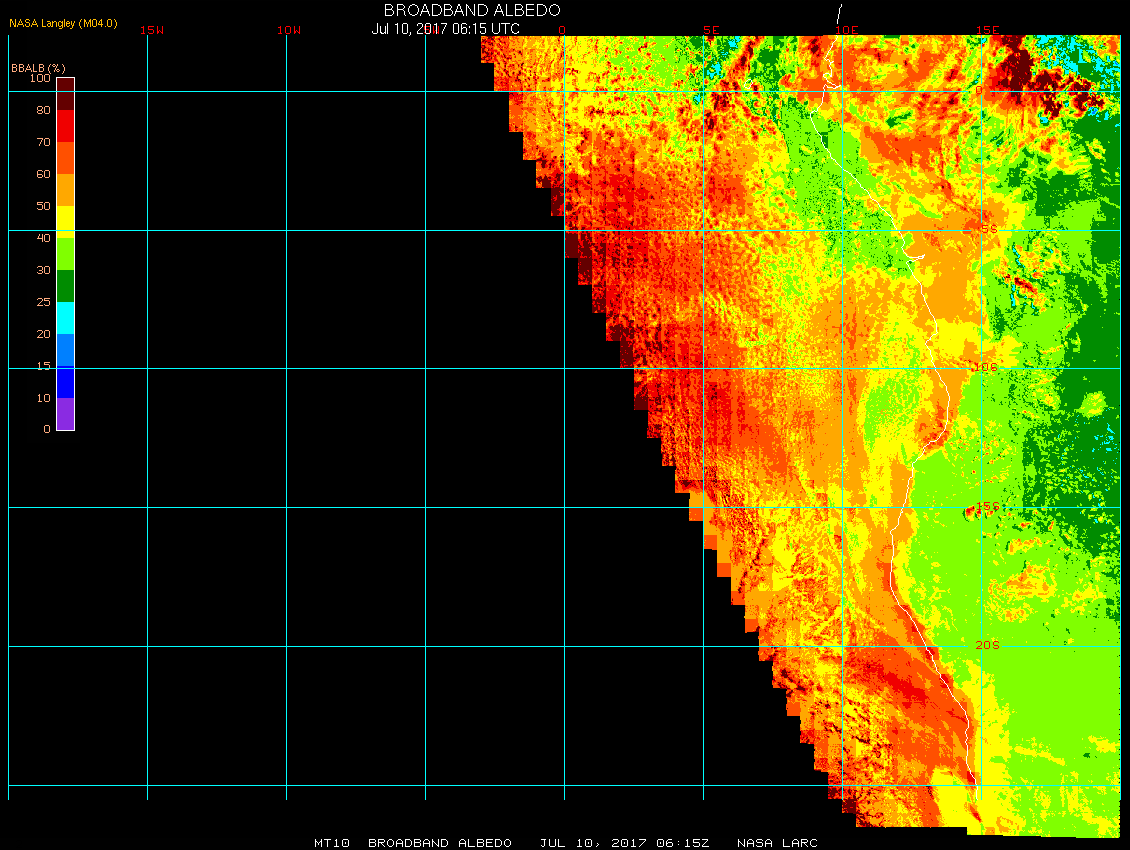
Task: Select the NASA Langley (M04.0) label
Action: coord(63,22)
